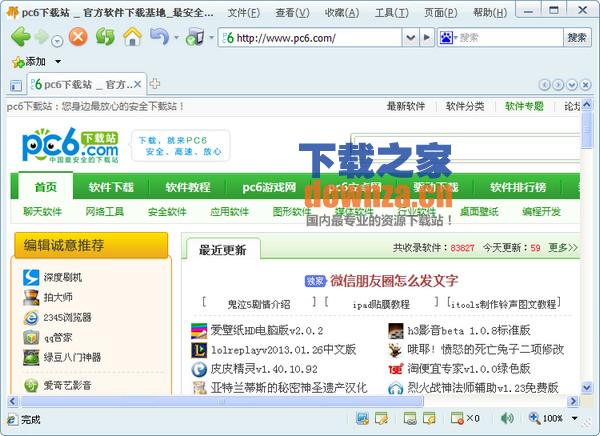This screenshot has height=436, width=600.
Task: Open the tab list icon left of tabs
Action: [x=16, y=85]
